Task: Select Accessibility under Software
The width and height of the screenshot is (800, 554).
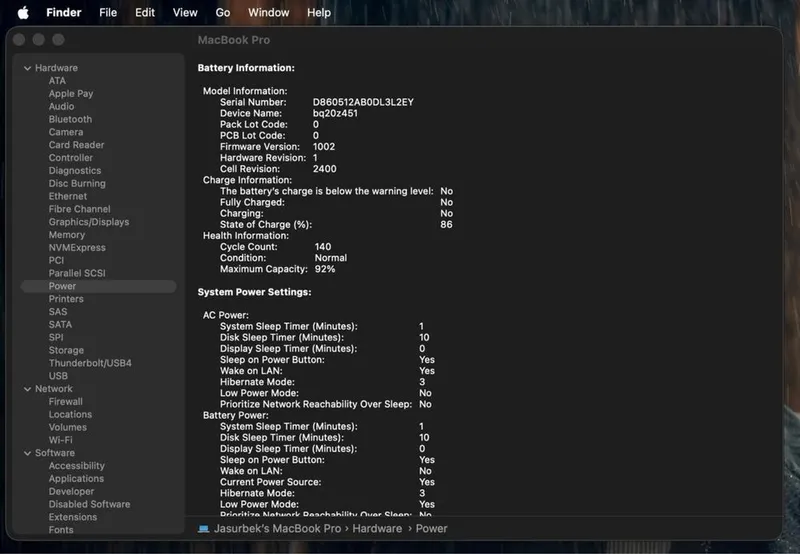Action: point(77,466)
